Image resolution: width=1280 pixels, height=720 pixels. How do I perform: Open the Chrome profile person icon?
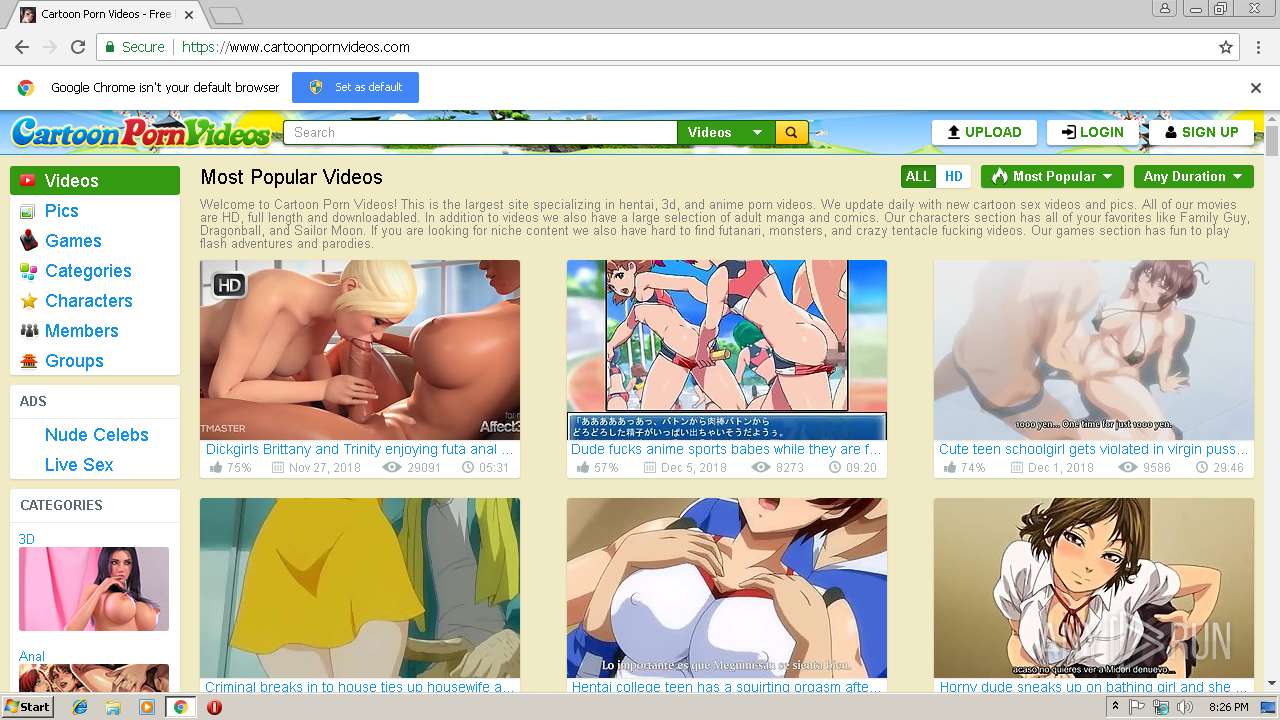point(1164,8)
